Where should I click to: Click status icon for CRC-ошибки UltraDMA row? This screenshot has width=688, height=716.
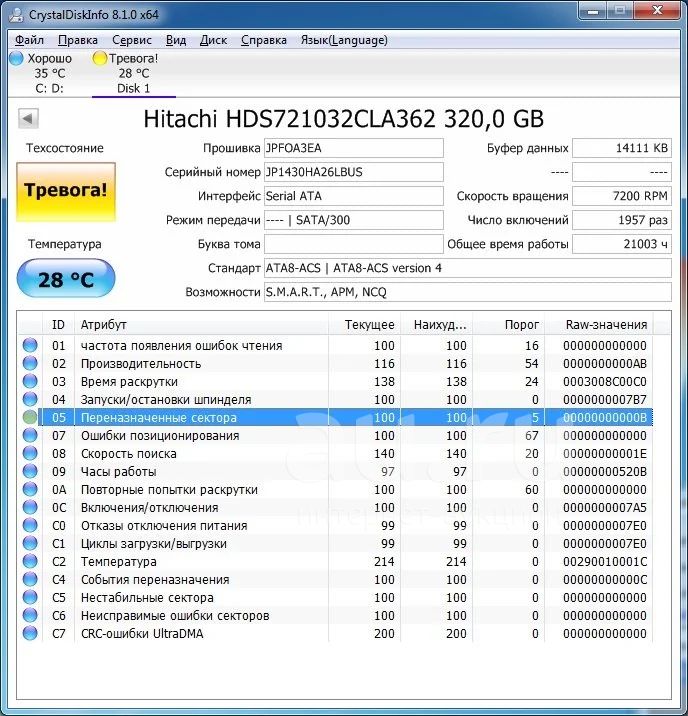tap(30, 633)
